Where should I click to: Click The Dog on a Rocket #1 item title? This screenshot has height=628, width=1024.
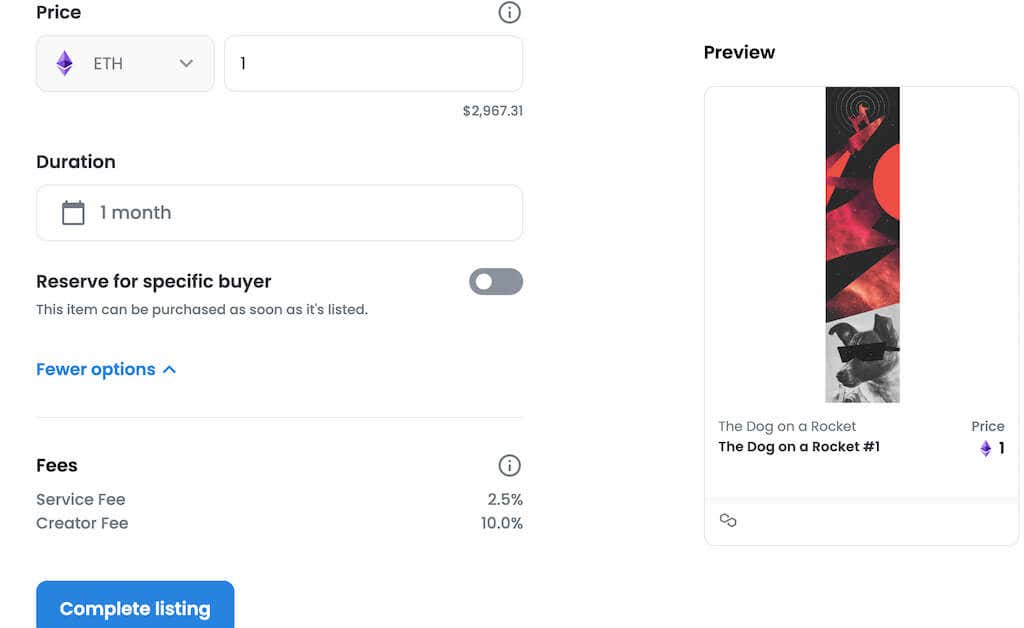799,447
